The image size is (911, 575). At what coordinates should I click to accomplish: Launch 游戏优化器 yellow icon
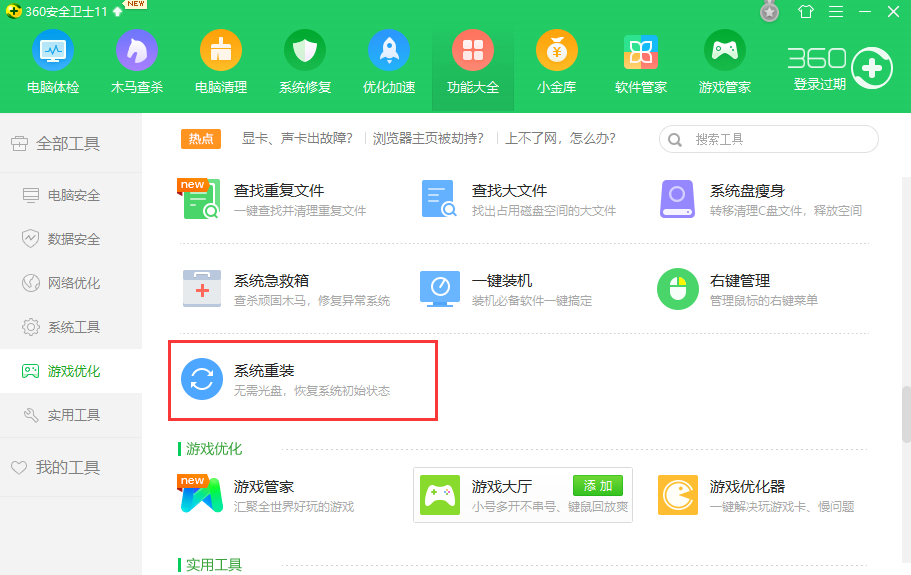click(x=677, y=495)
